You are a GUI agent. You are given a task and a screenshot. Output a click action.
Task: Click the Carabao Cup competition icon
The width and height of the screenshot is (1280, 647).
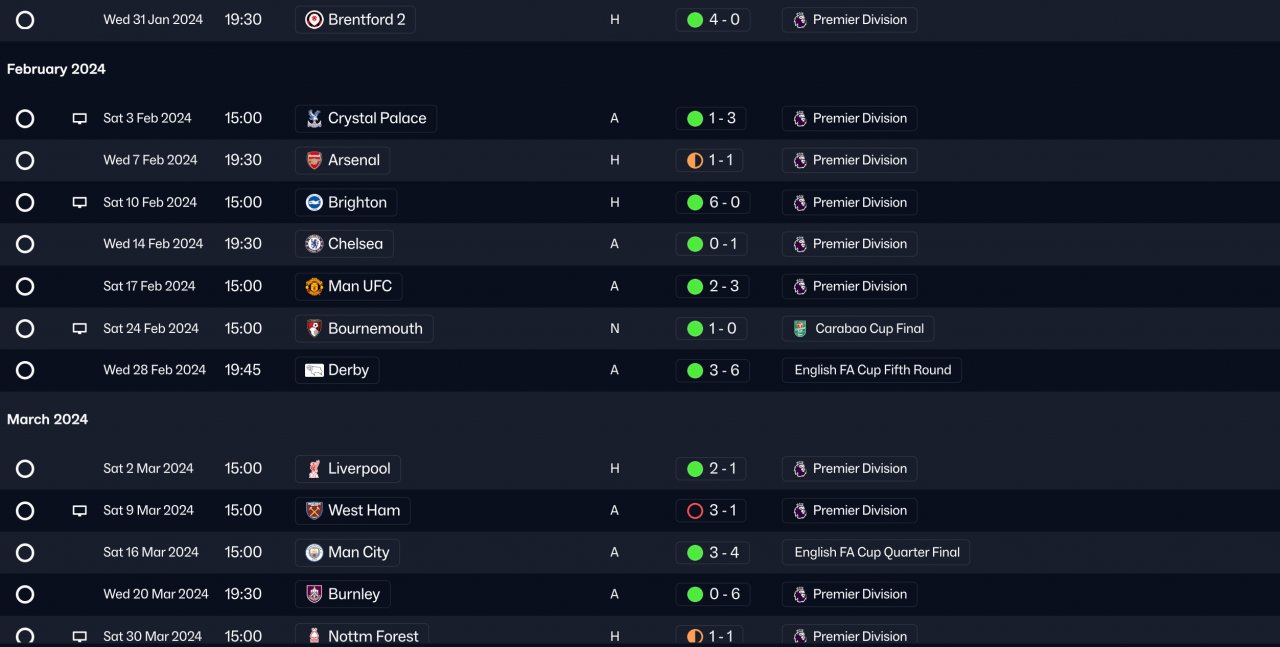800,328
